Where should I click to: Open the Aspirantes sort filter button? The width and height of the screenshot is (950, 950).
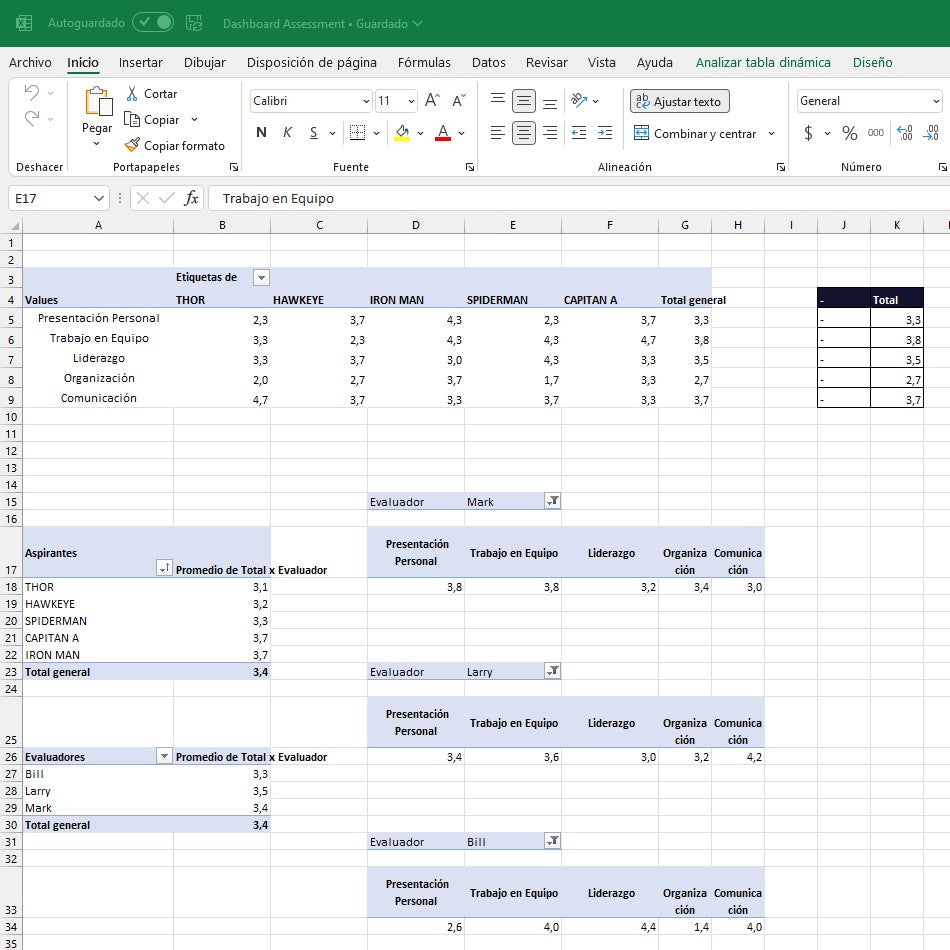point(164,568)
